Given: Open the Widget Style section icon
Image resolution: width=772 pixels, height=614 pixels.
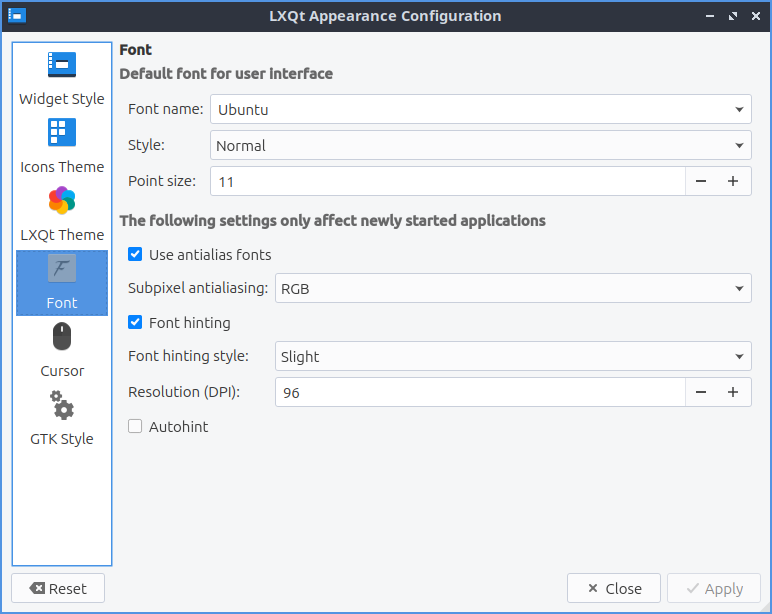Looking at the screenshot, I should (x=62, y=66).
